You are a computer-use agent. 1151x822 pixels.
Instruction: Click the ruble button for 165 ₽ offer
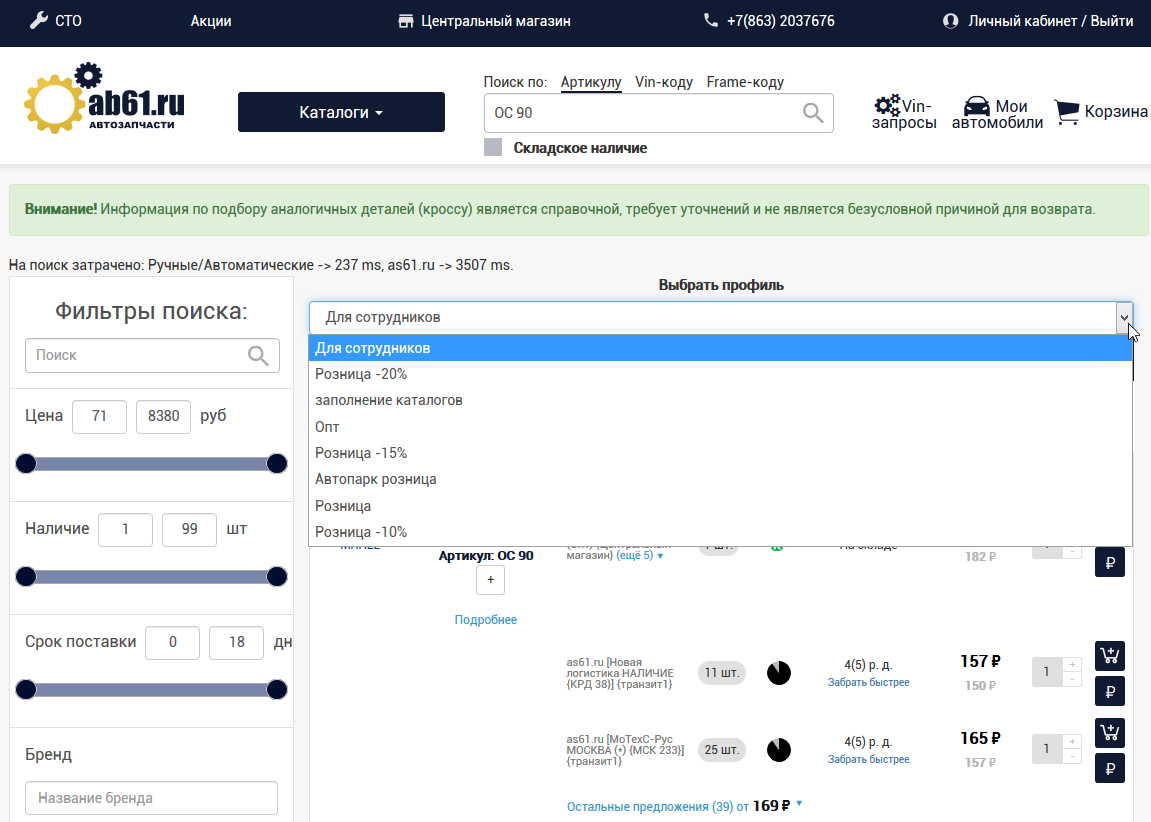point(1110,768)
